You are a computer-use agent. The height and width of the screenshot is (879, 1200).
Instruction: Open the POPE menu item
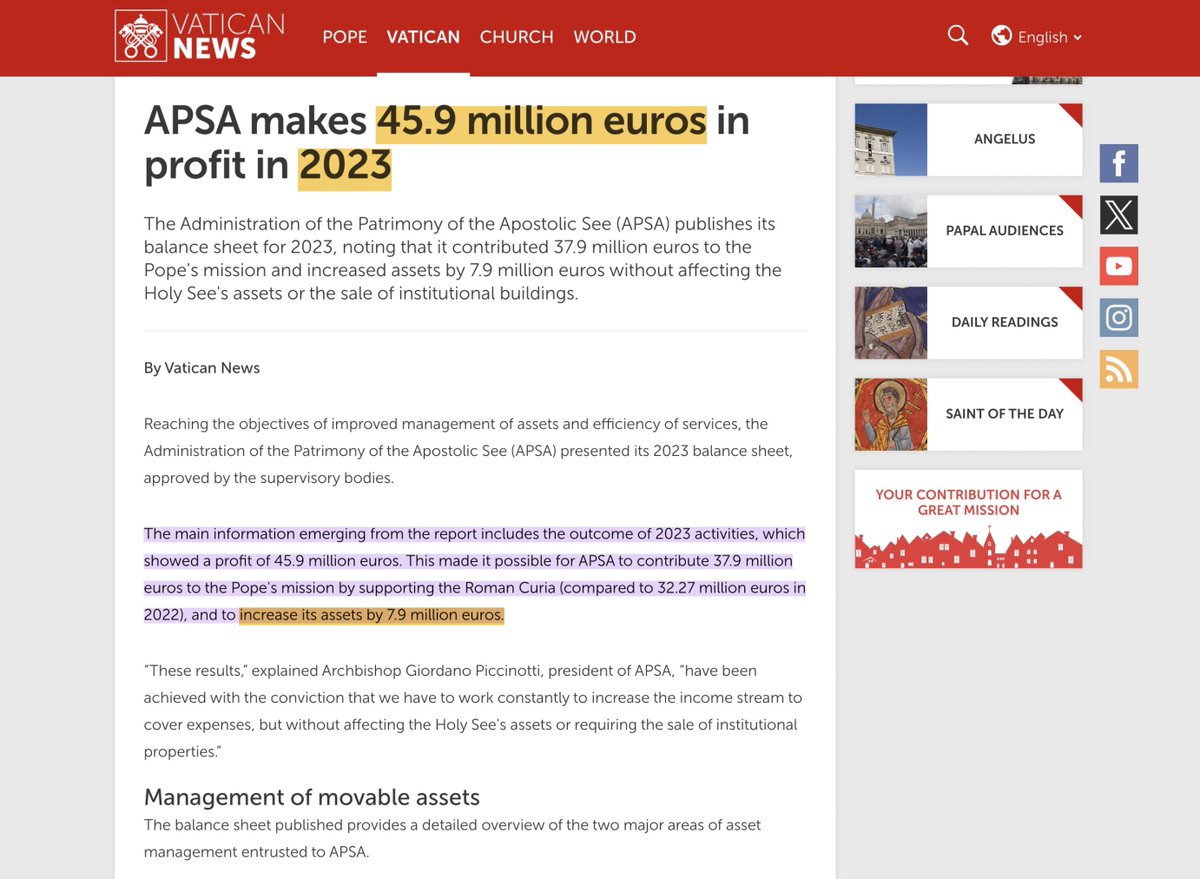click(x=345, y=37)
